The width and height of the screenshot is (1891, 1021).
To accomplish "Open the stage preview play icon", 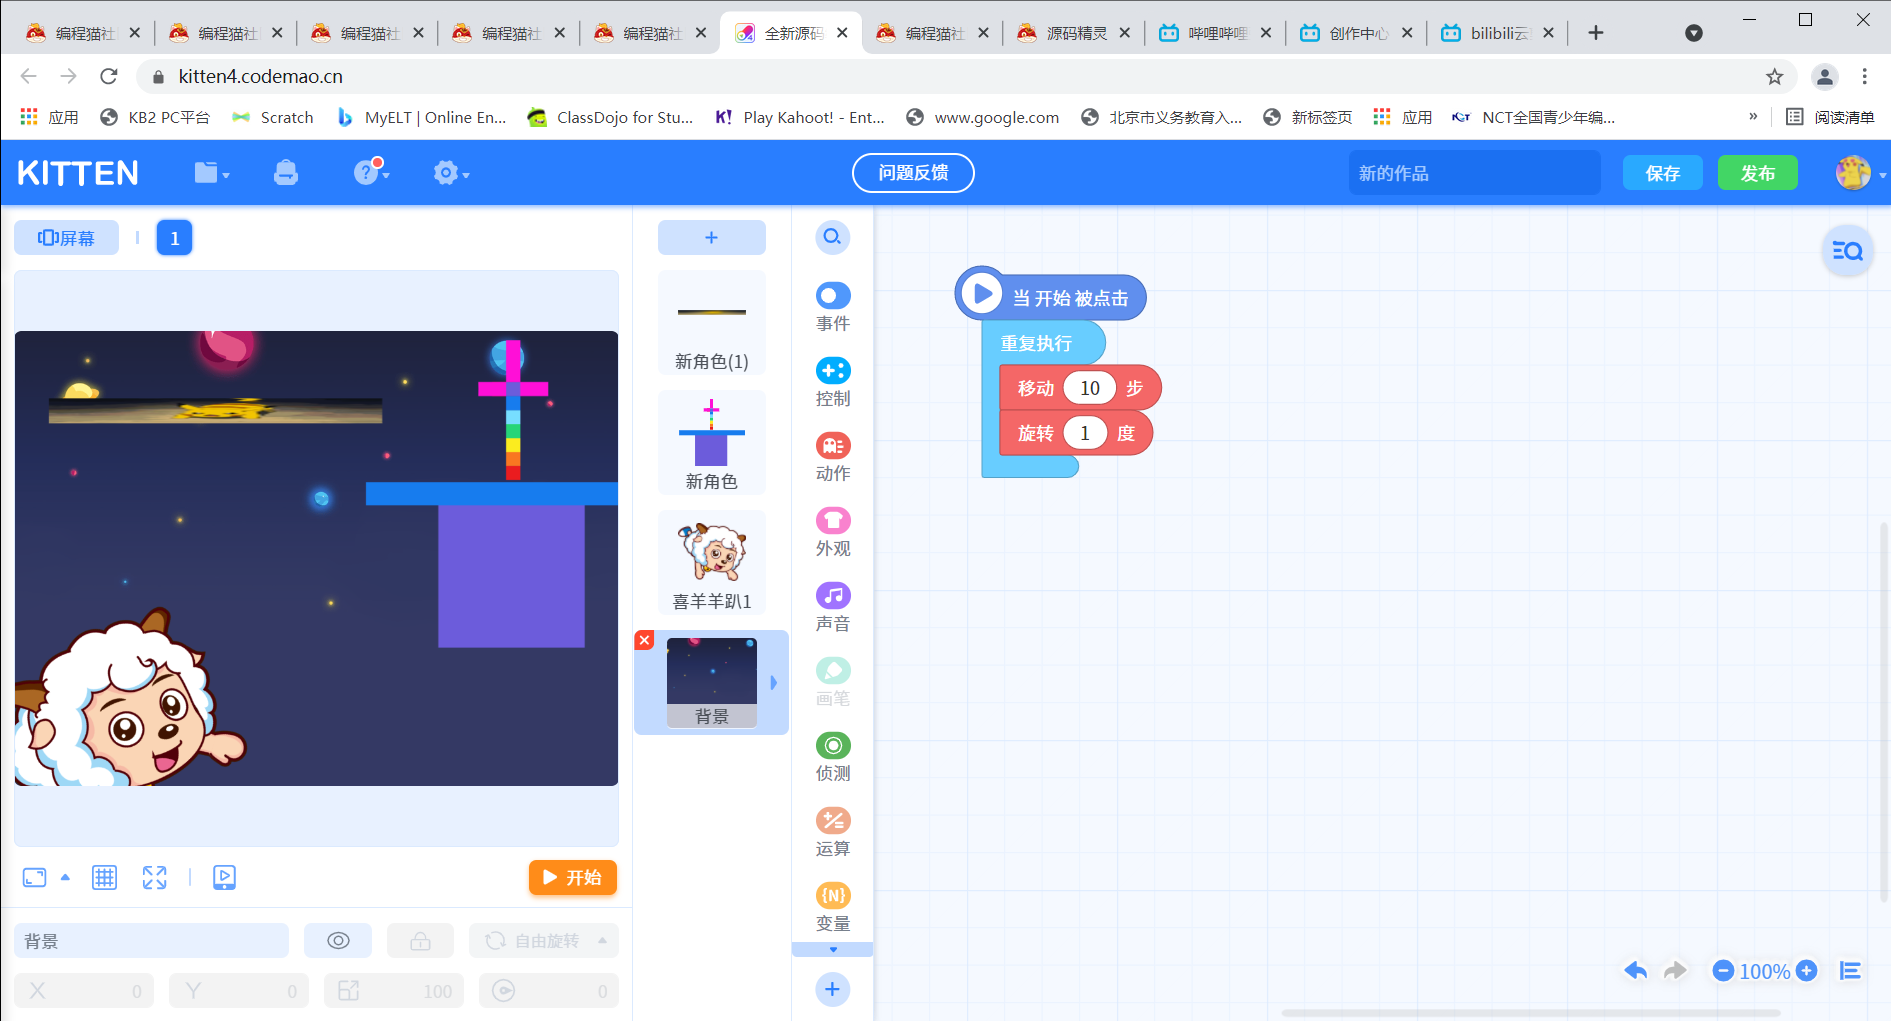I will [224, 877].
